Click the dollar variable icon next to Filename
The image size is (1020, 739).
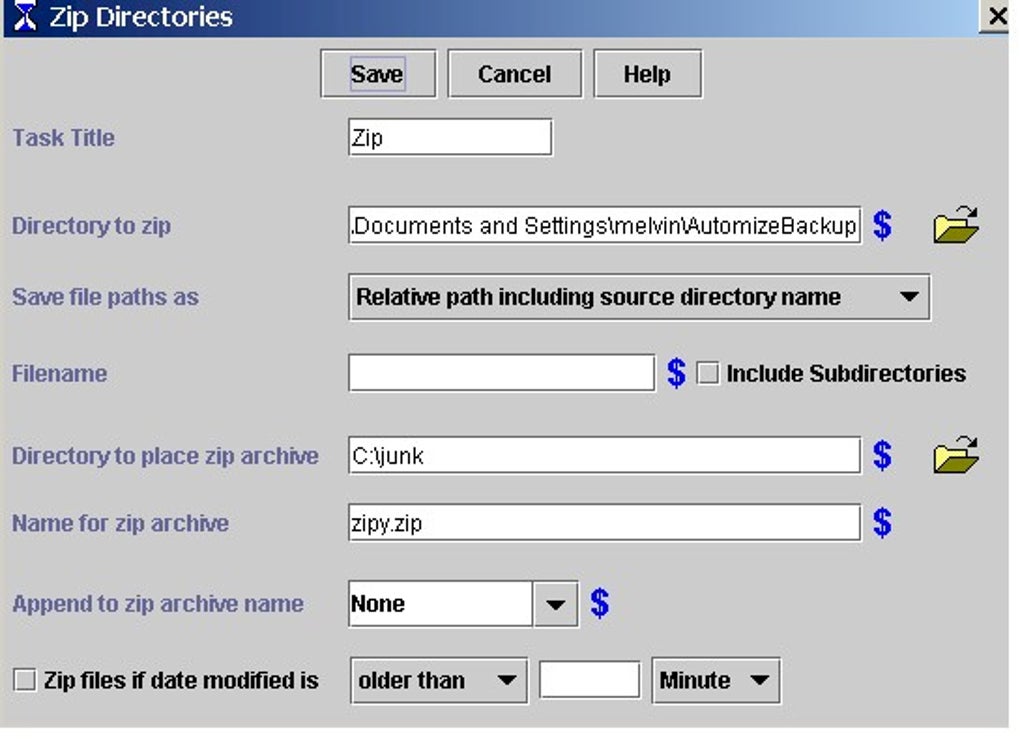(x=676, y=373)
